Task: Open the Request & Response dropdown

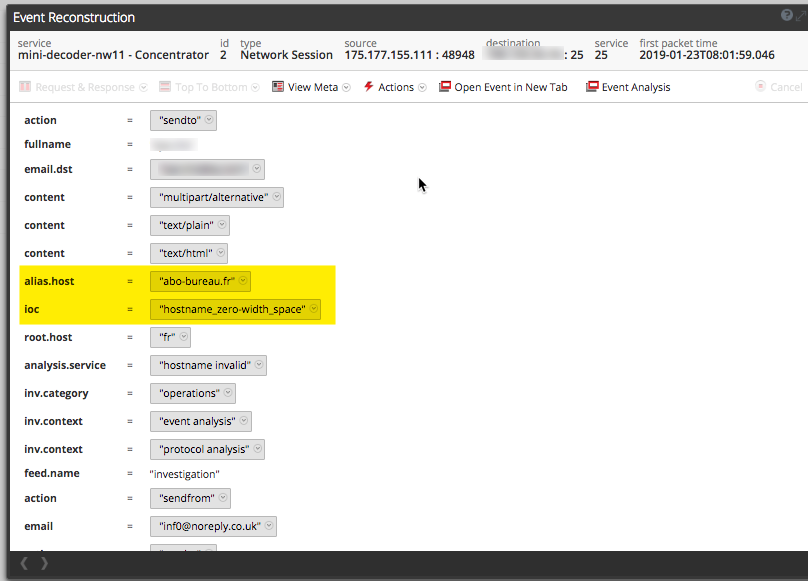Action: point(144,88)
